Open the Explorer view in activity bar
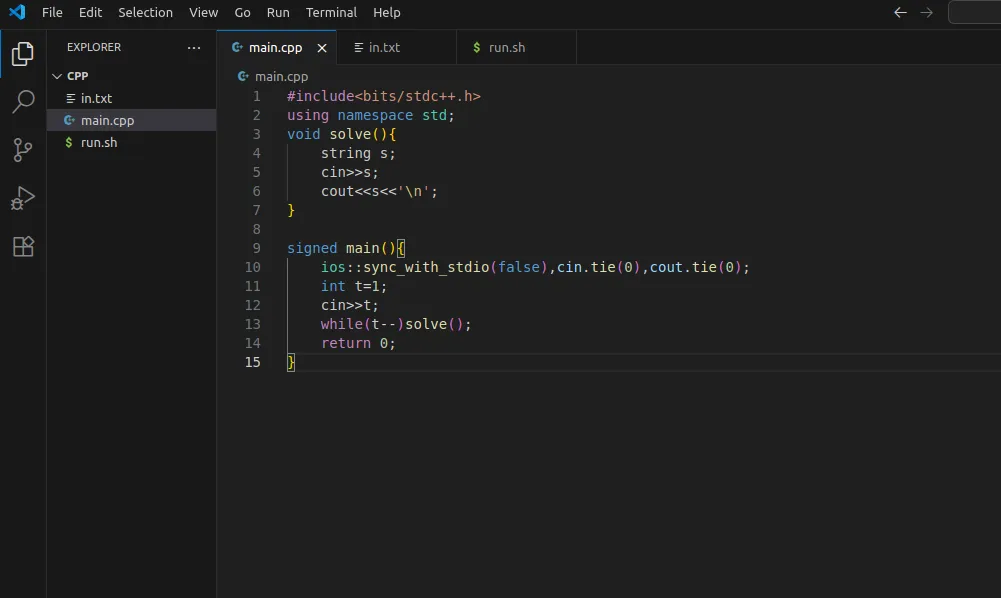Image resolution: width=1001 pixels, height=598 pixels. pyautogui.click(x=23, y=54)
